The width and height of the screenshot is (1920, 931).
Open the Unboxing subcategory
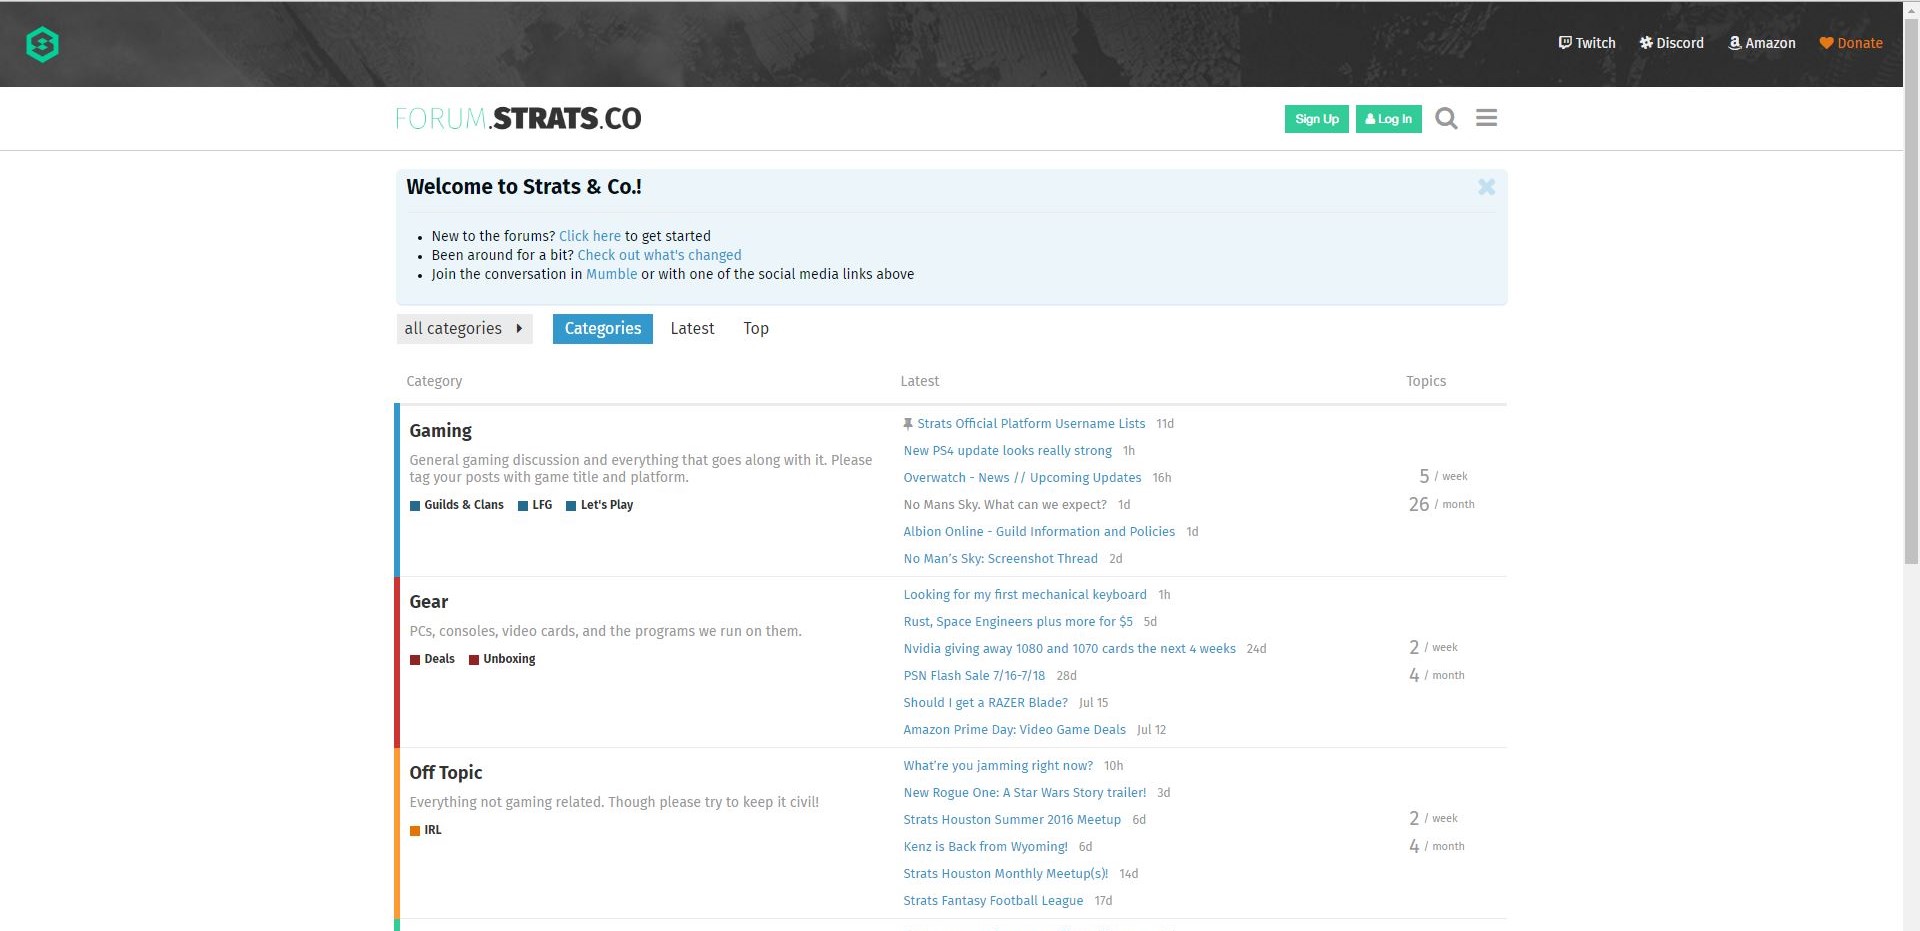502,659
